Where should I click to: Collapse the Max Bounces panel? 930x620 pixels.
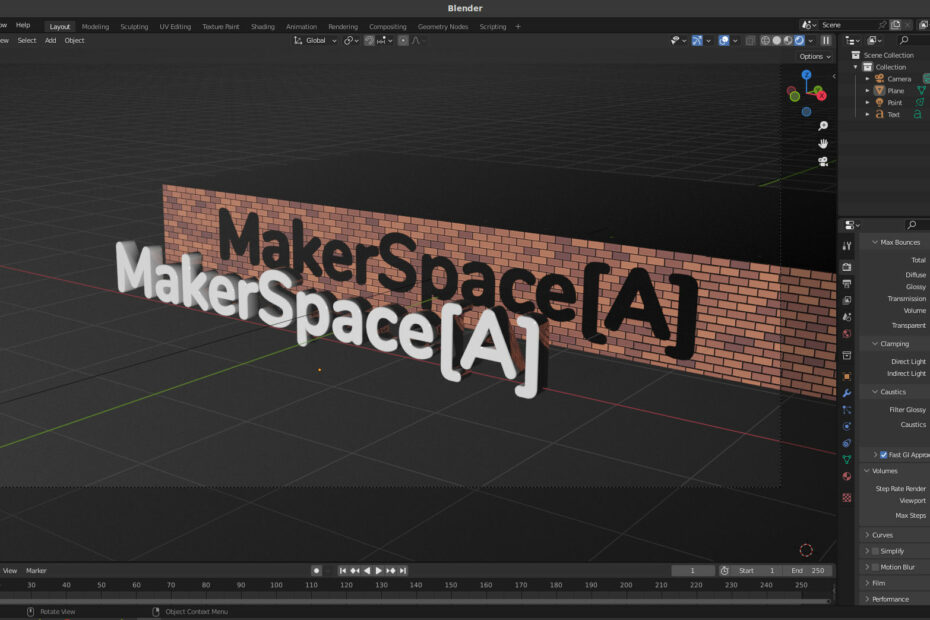click(x=875, y=242)
